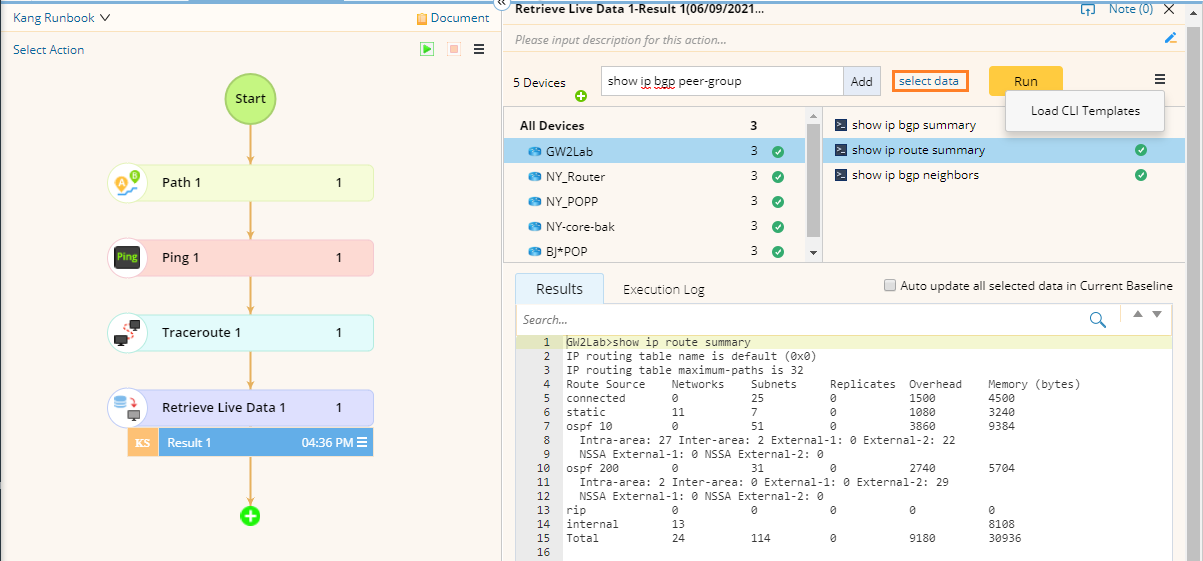1203x561 pixels.
Task: Click the magnifier icon in results search
Action: [x=1097, y=320]
